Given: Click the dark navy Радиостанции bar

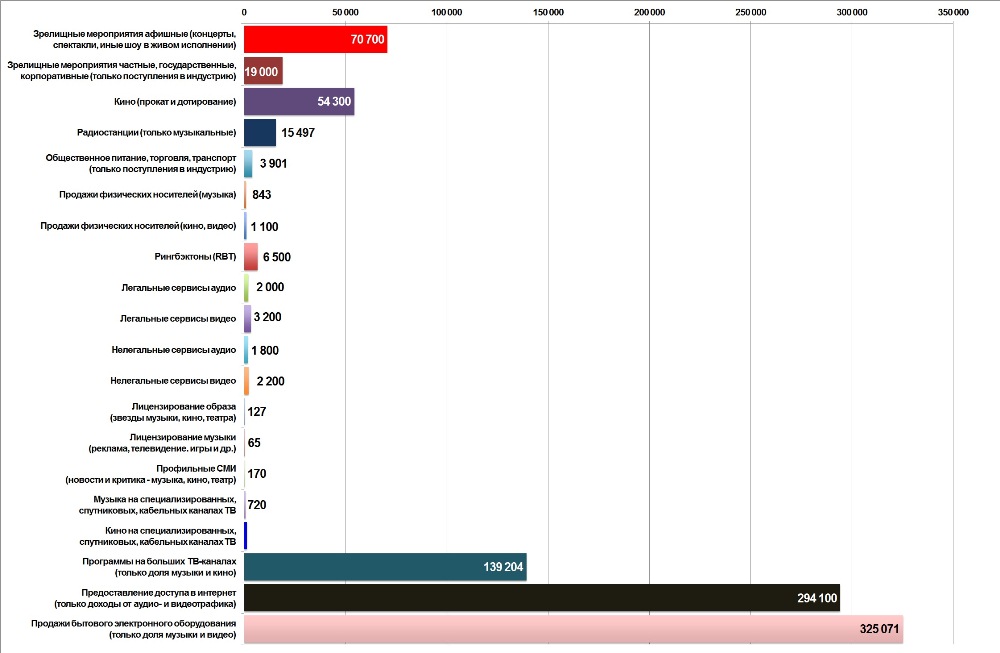Looking at the screenshot, I should 259,133.
